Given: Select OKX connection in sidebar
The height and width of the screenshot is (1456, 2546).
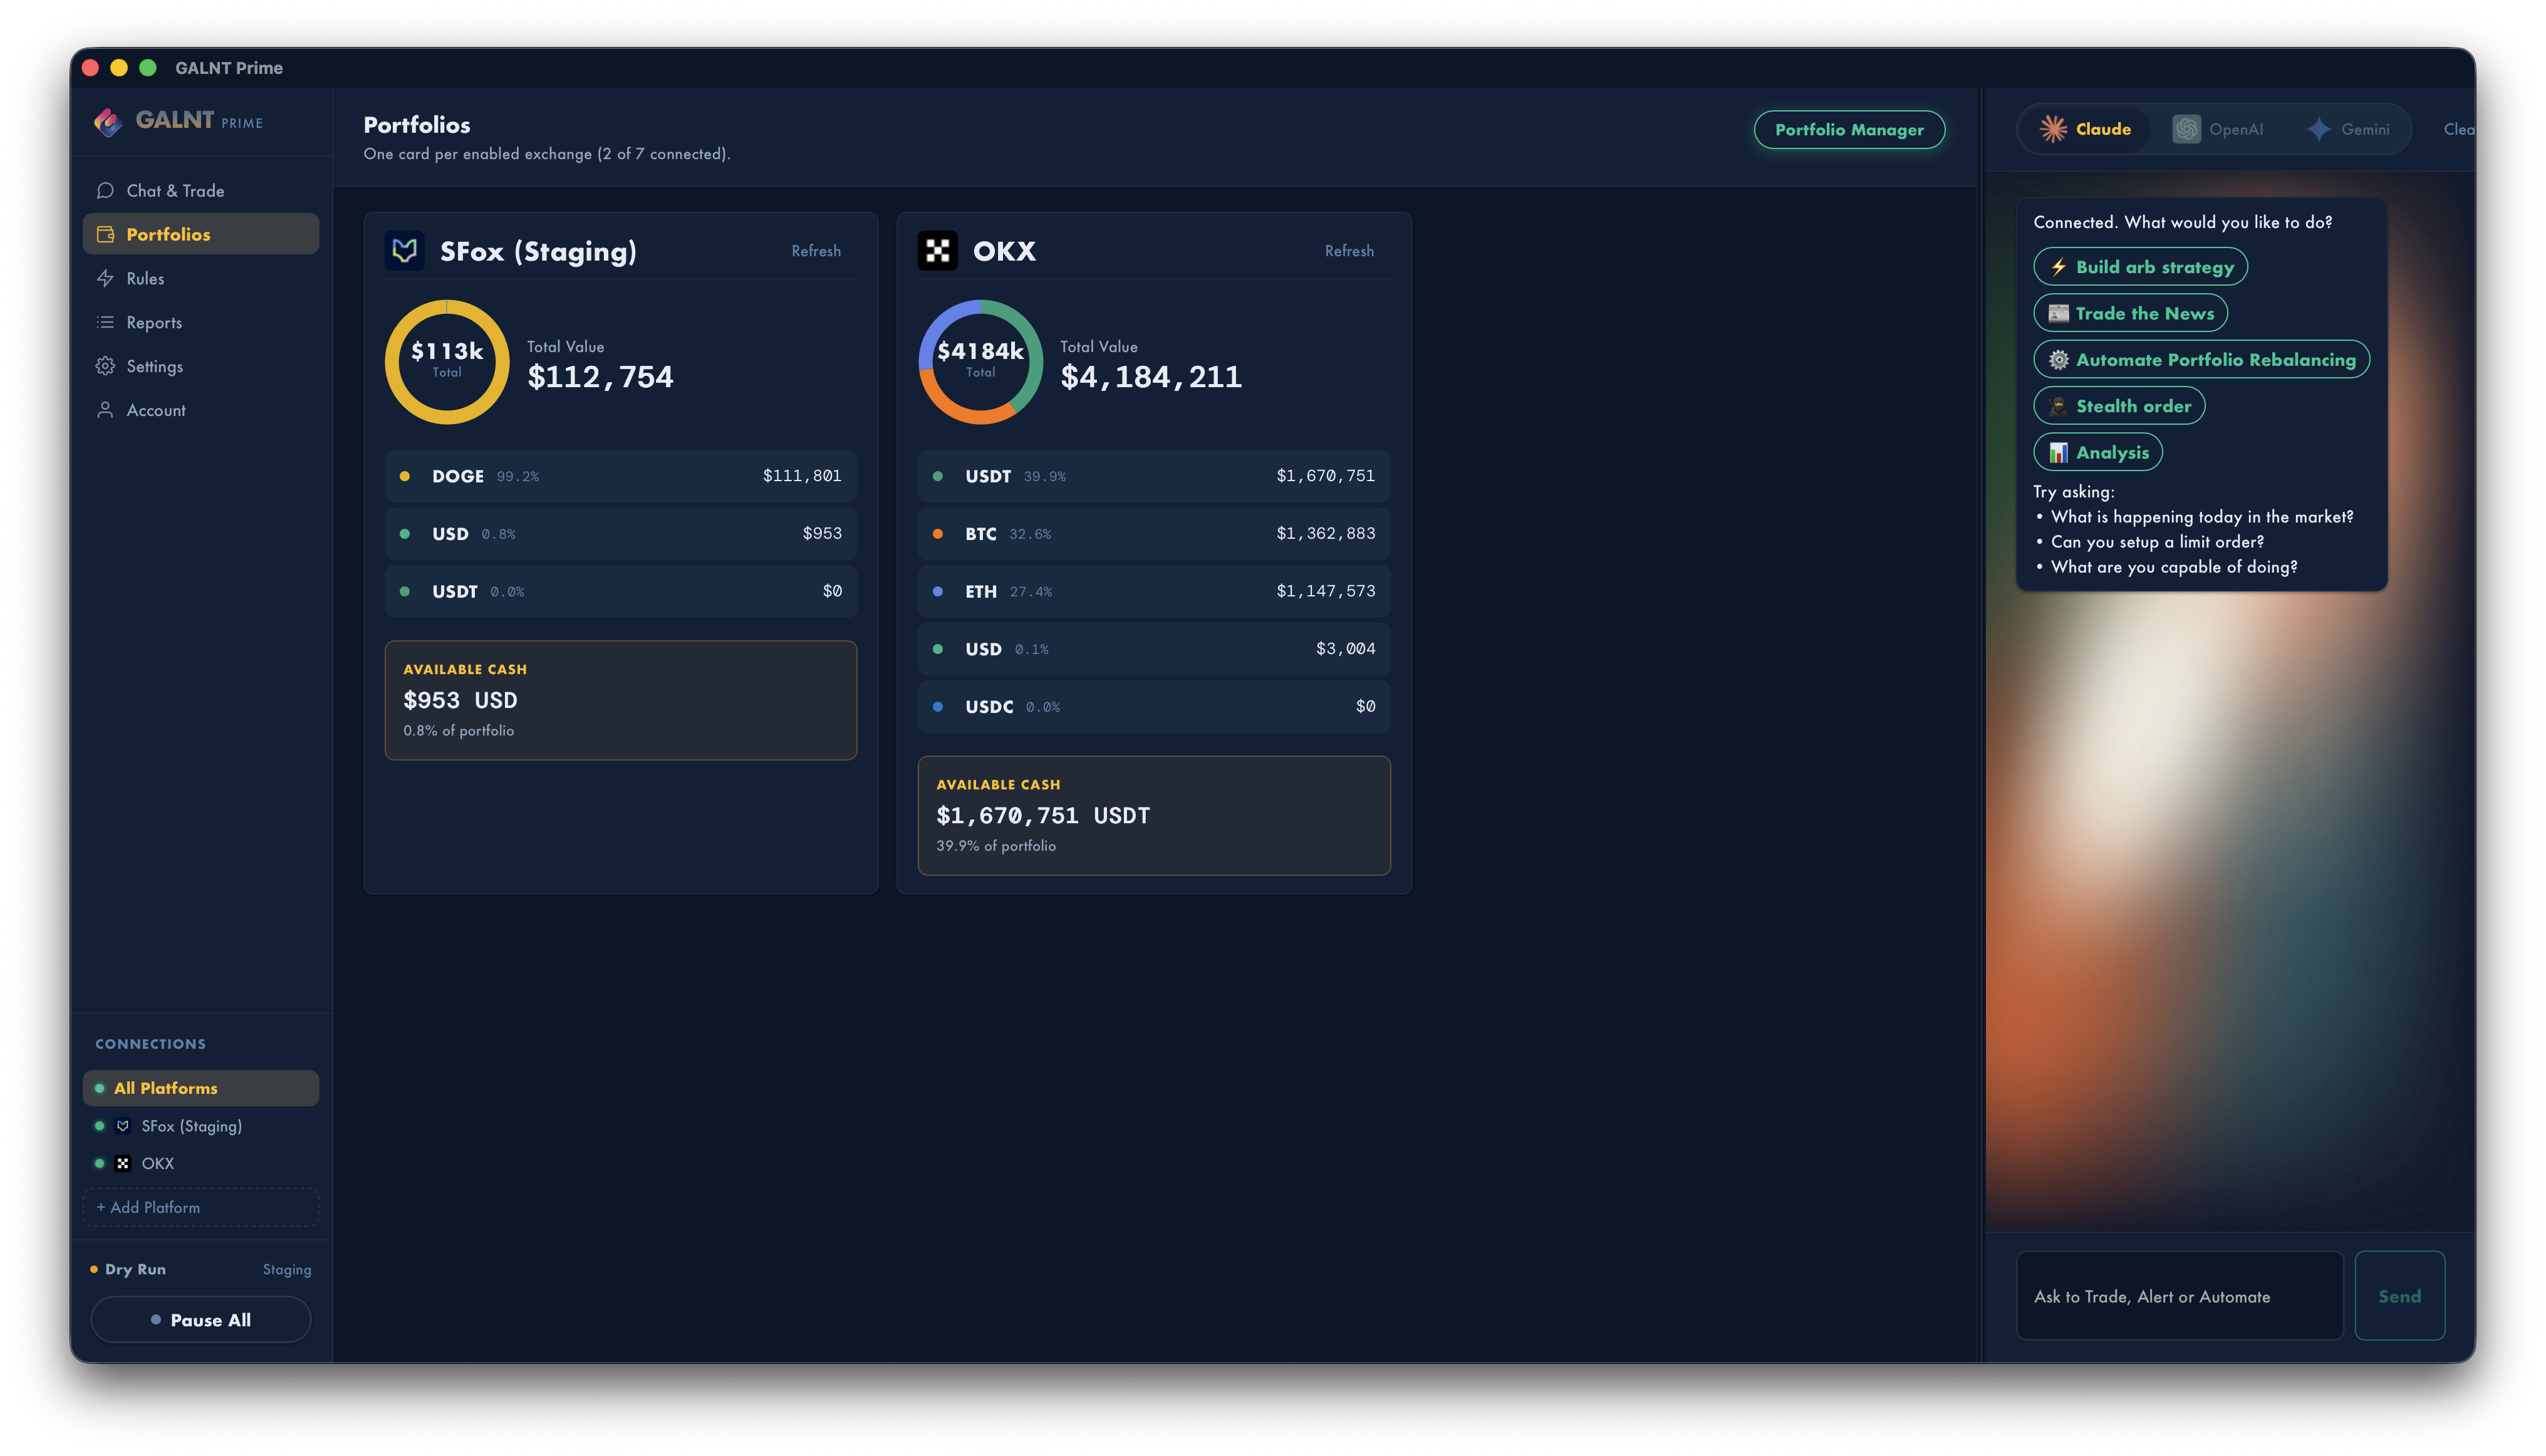Looking at the screenshot, I should pos(201,1163).
